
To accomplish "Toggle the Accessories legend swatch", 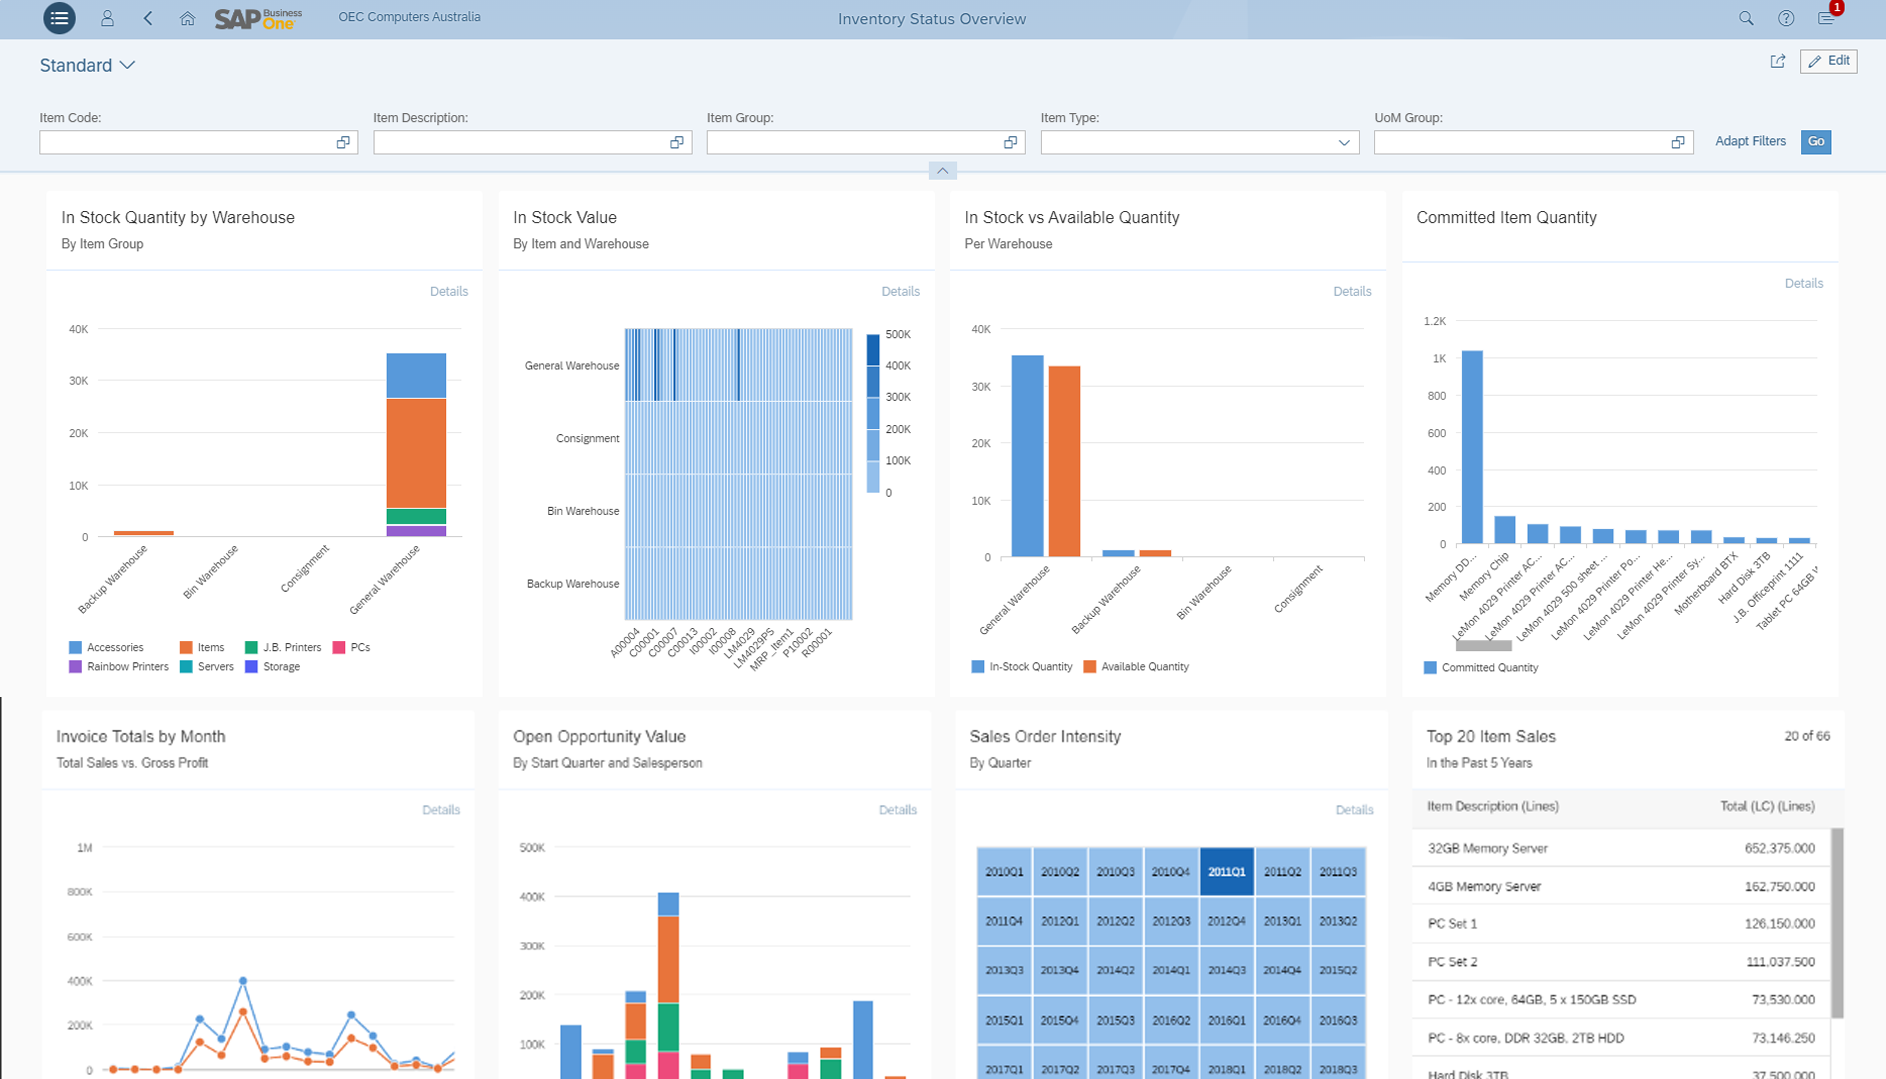I will pyautogui.click(x=75, y=647).
